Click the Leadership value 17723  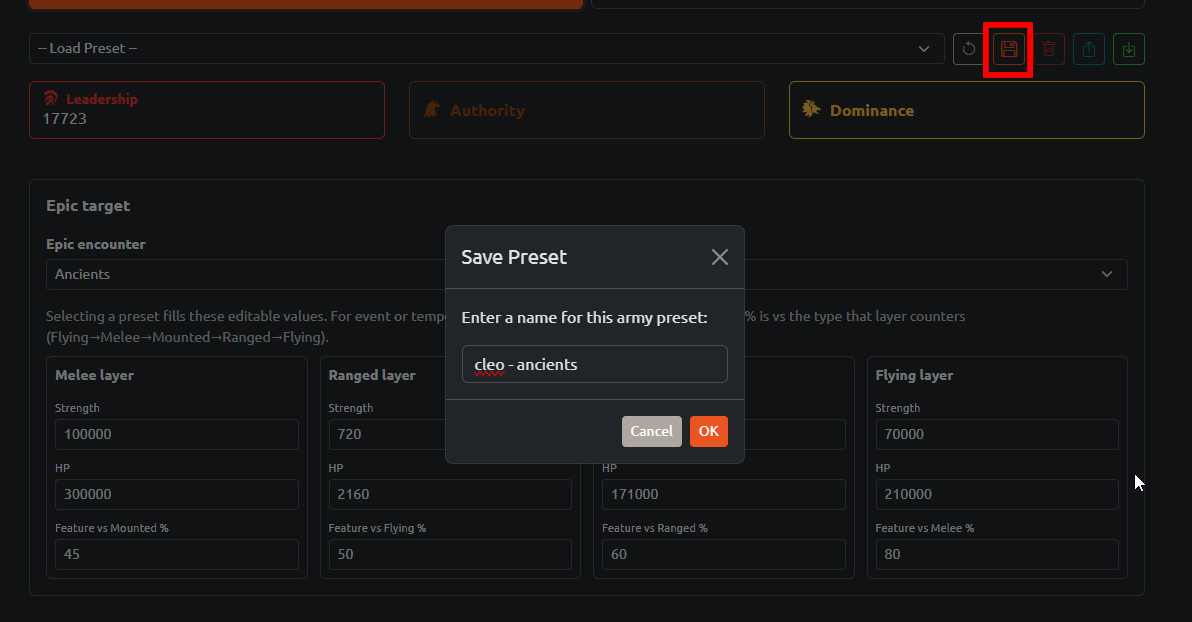[x=65, y=119]
